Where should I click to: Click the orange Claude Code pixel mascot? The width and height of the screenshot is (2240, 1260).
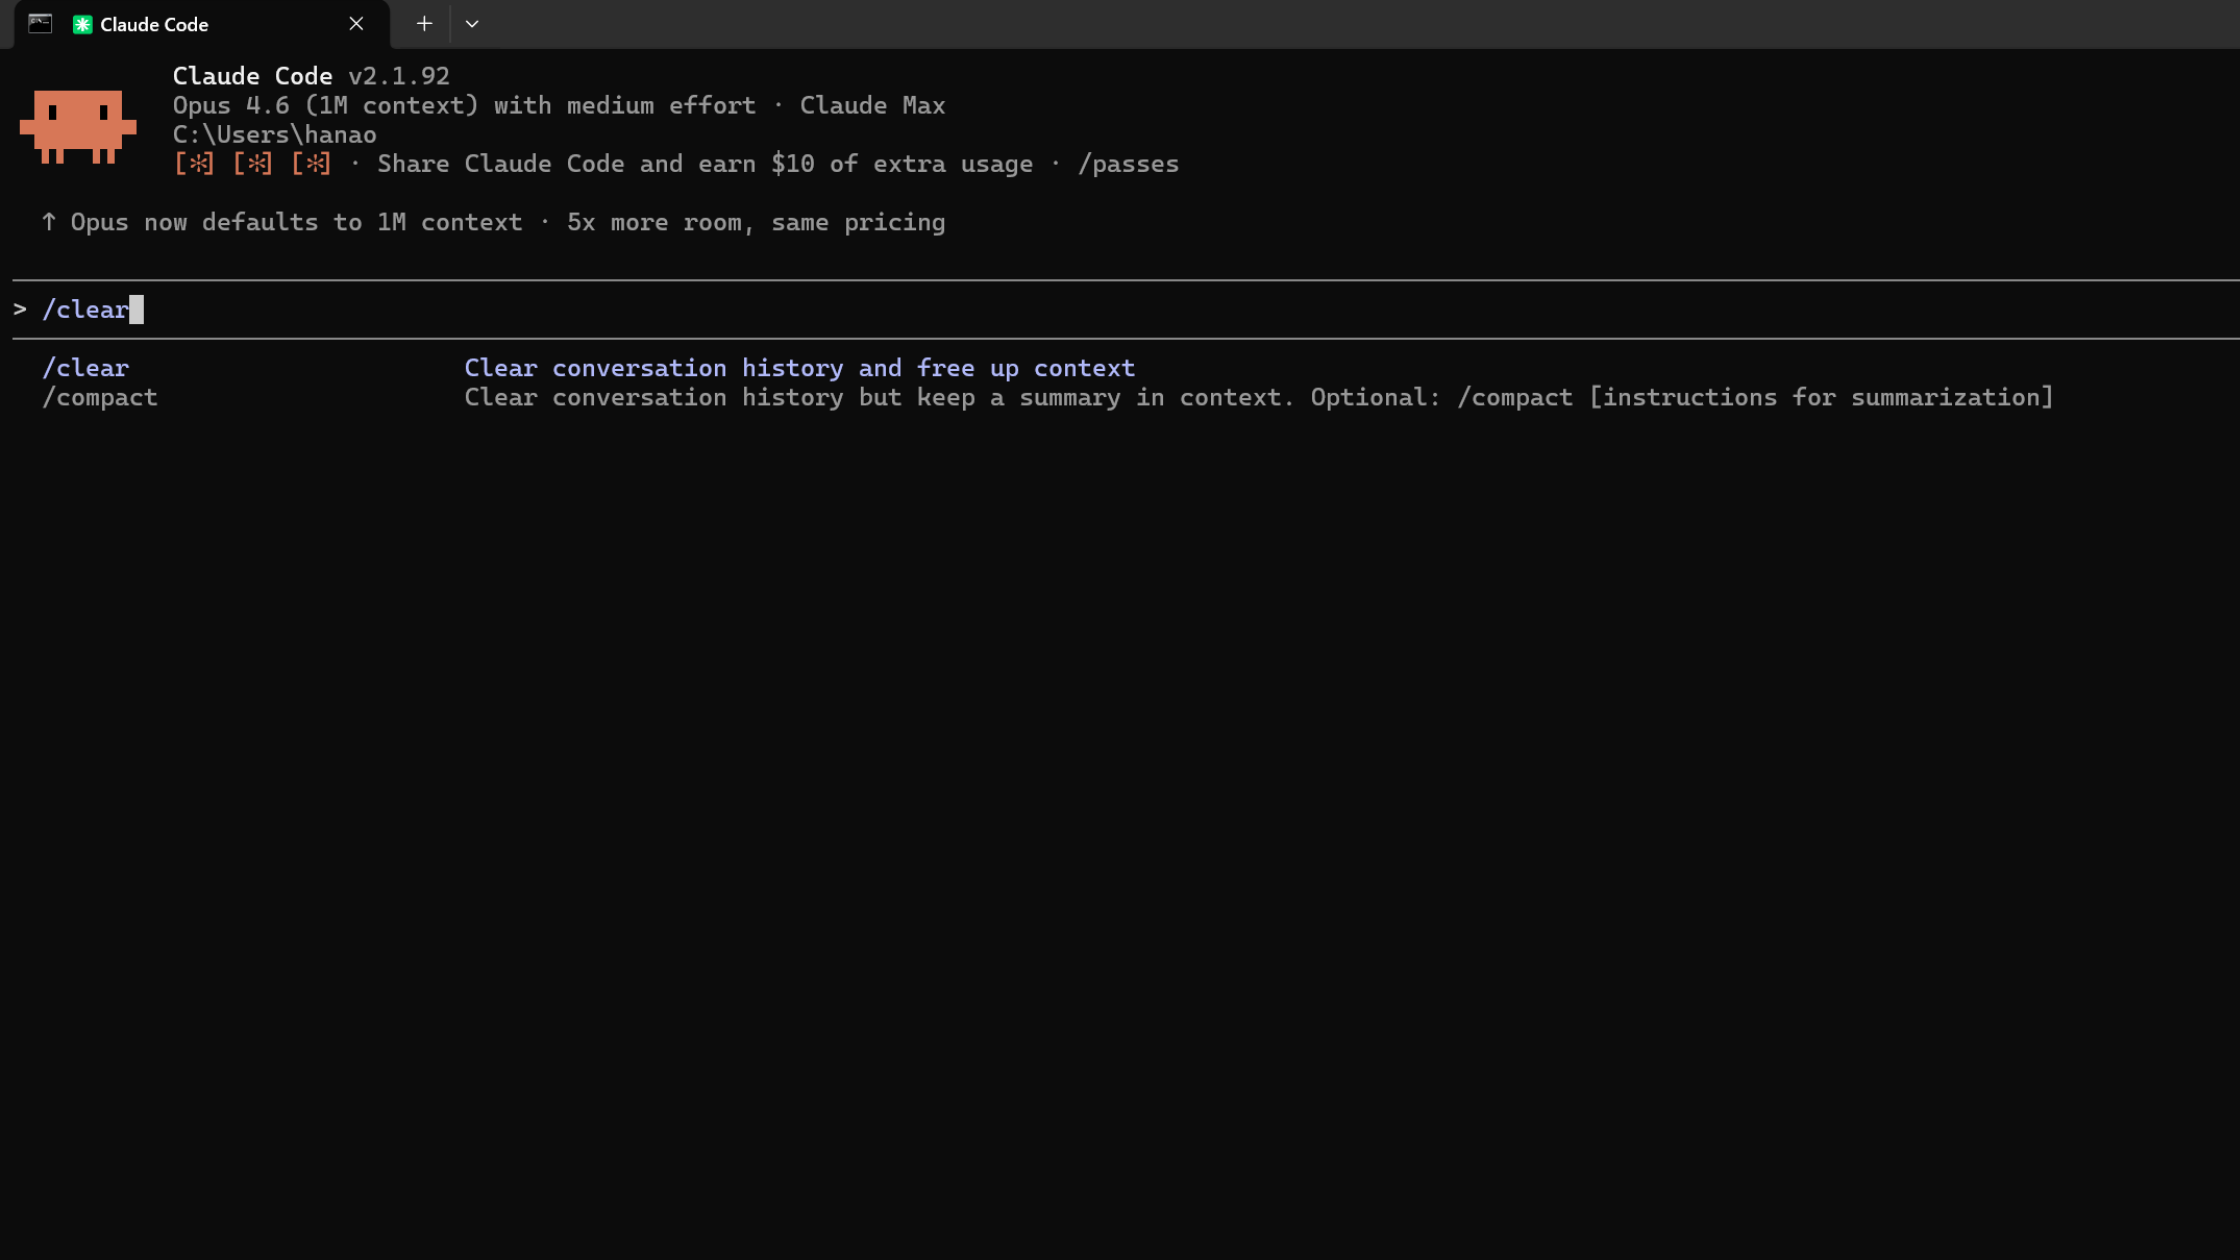(78, 126)
